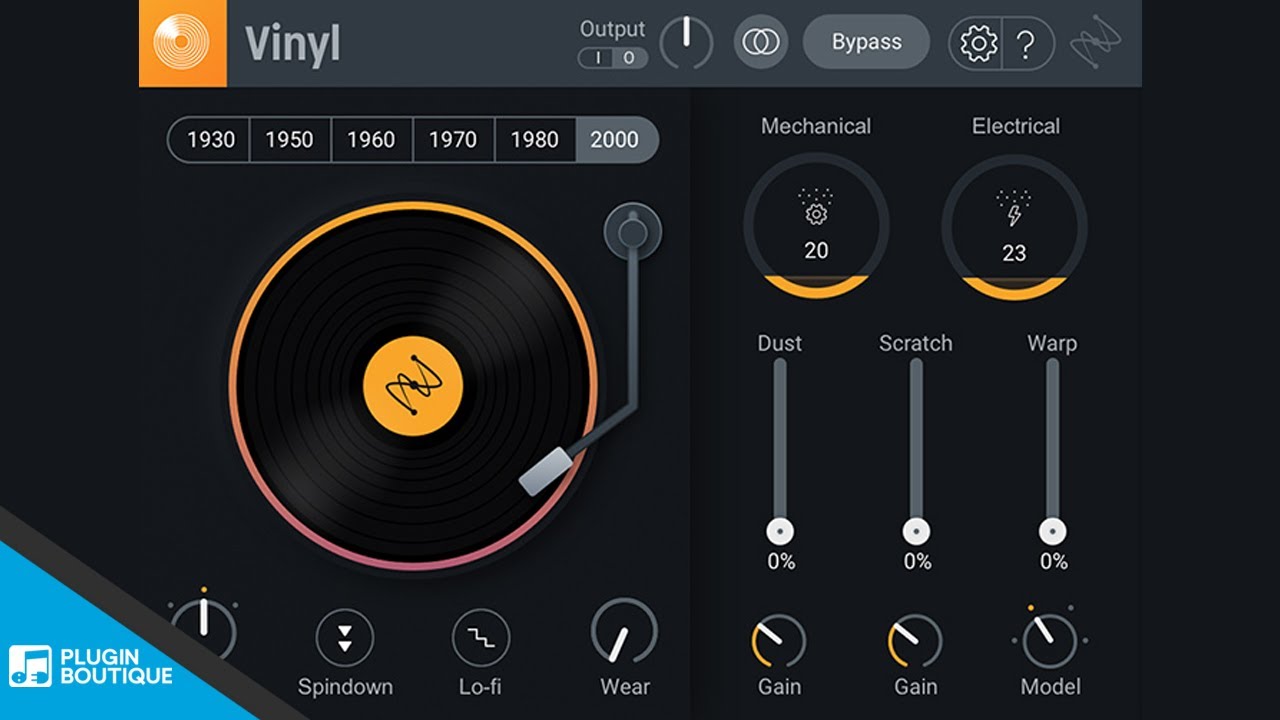Click the Scratch Gain knob
Screen dimensions: 1280x720
coord(915,642)
